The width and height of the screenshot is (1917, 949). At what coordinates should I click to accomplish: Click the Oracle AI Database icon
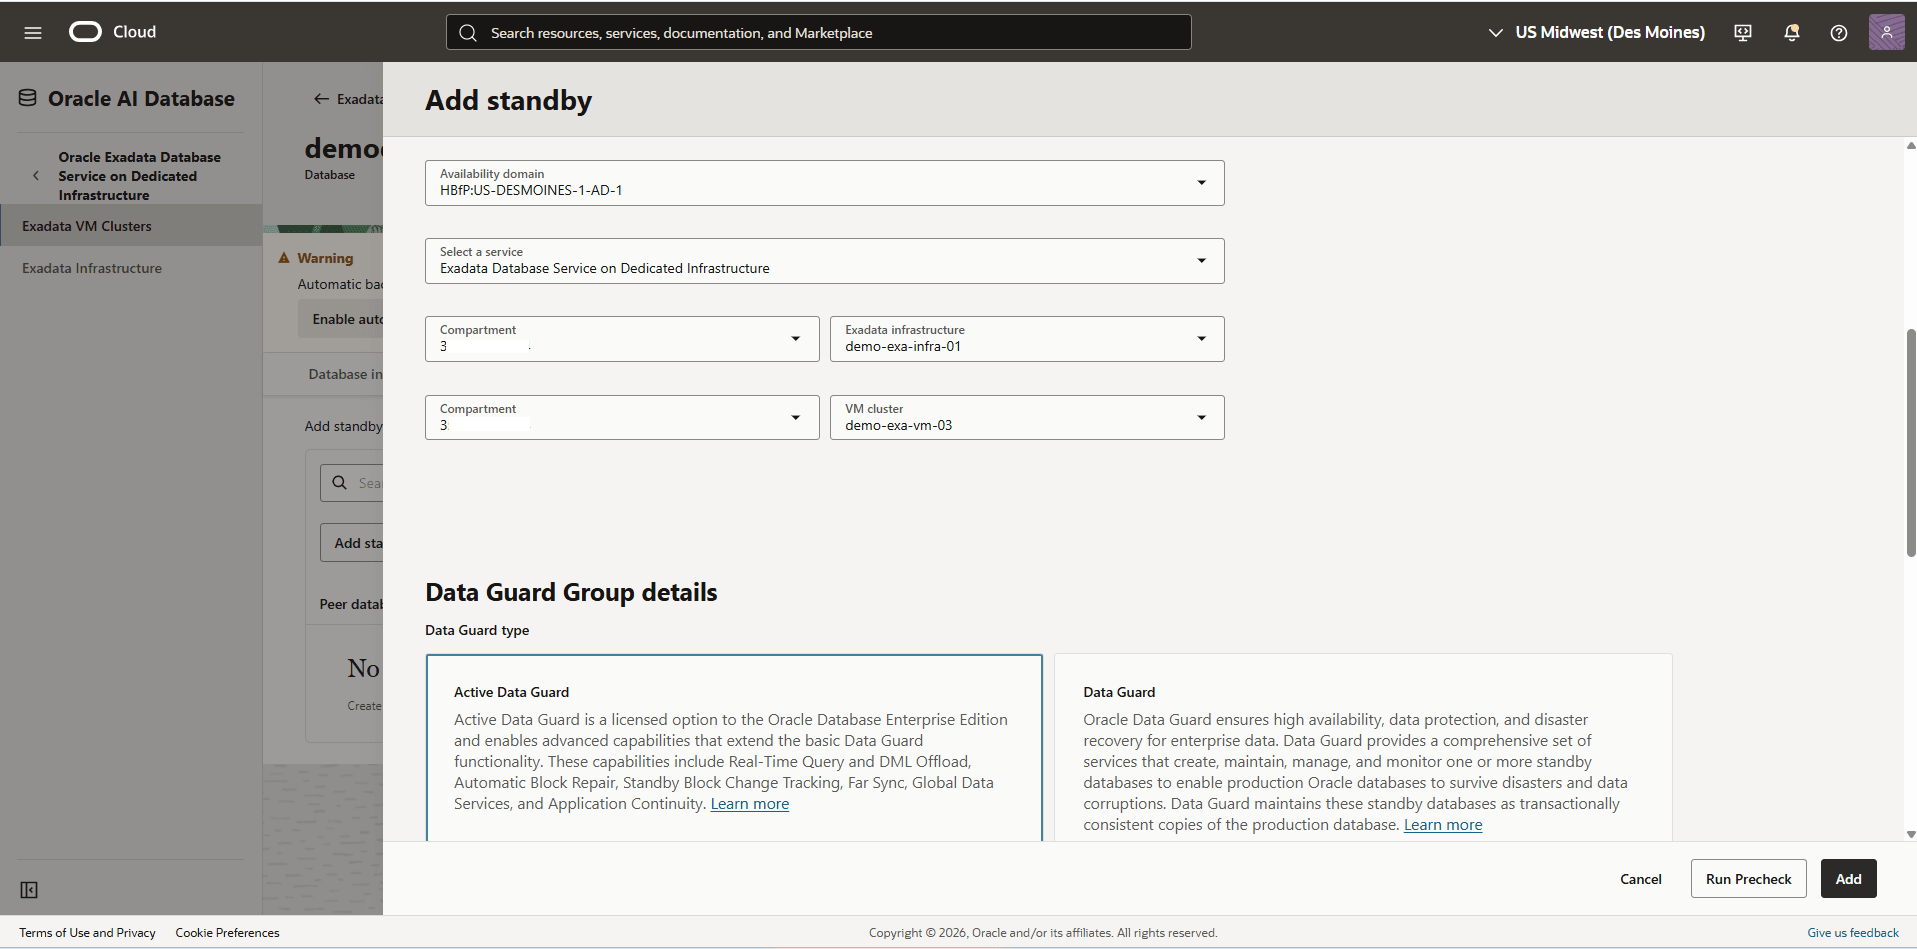tap(26, 96)
